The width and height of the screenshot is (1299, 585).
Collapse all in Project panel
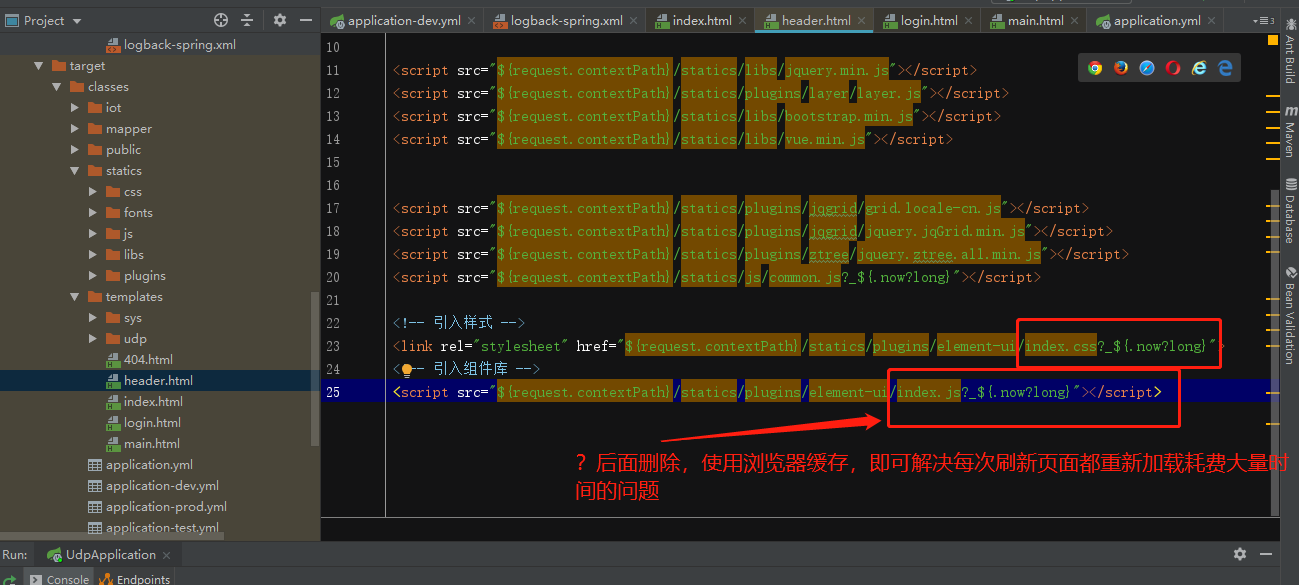247,20
